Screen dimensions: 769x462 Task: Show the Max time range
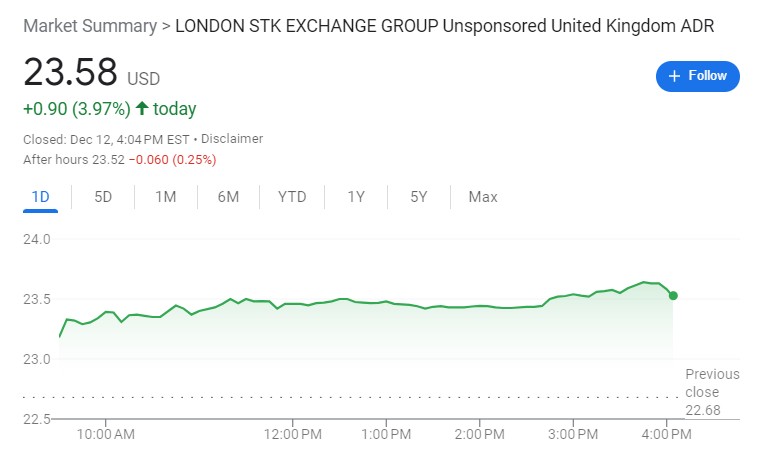point(483,197)
